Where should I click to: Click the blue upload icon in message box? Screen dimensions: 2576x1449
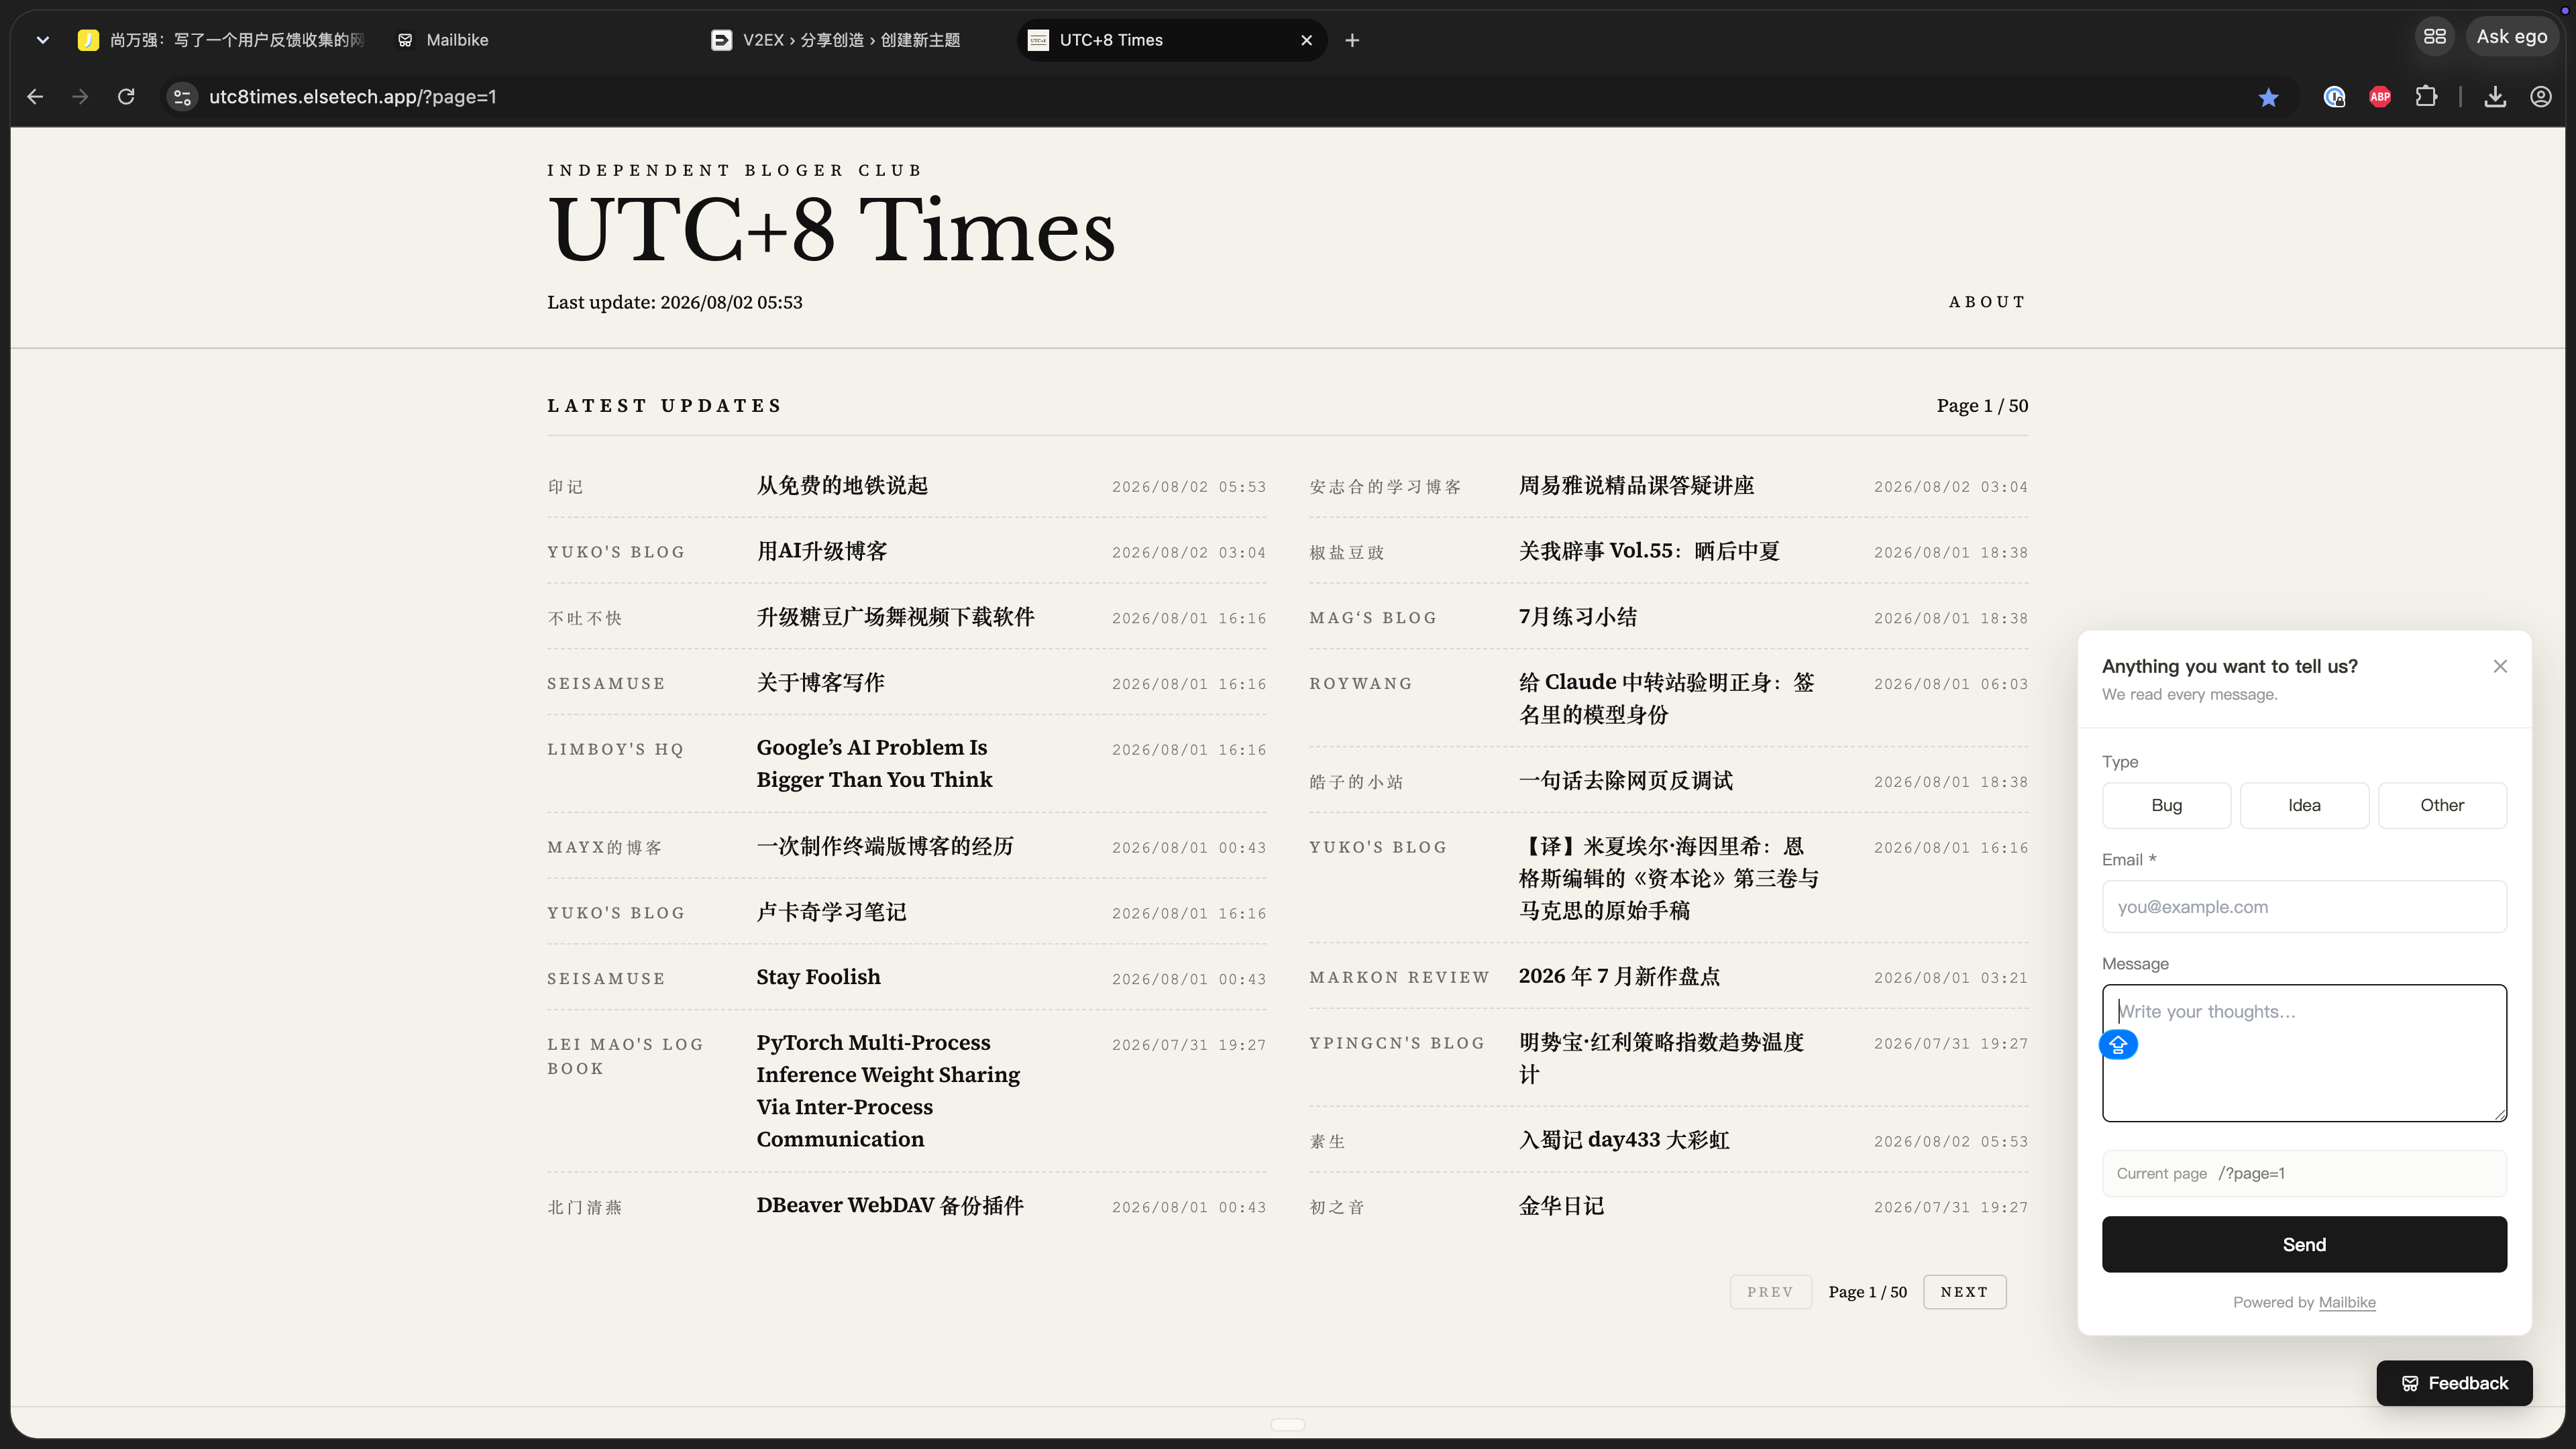pyautogui.click(x=2118, y=1045)
